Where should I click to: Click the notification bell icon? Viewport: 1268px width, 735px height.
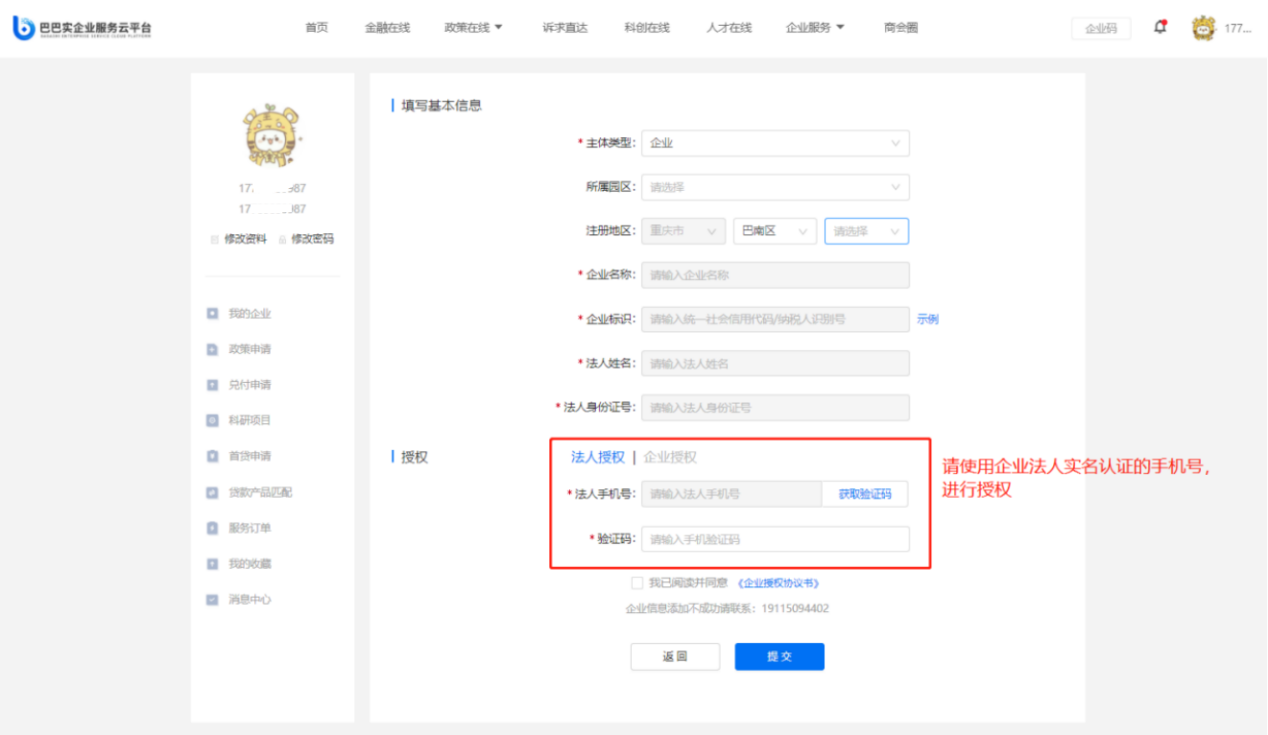1160,27
